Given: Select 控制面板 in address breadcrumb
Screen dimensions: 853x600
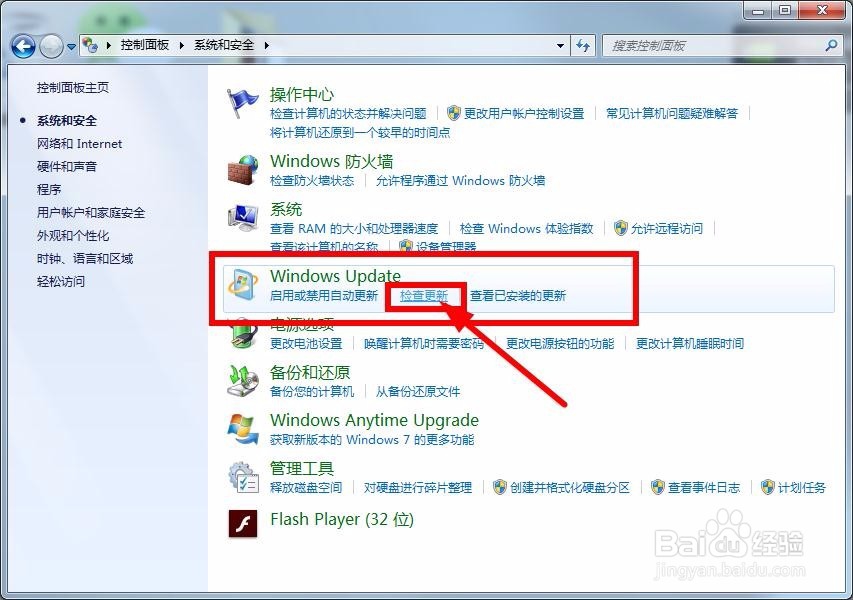Looking at the screenshot, I should (145, 45).
